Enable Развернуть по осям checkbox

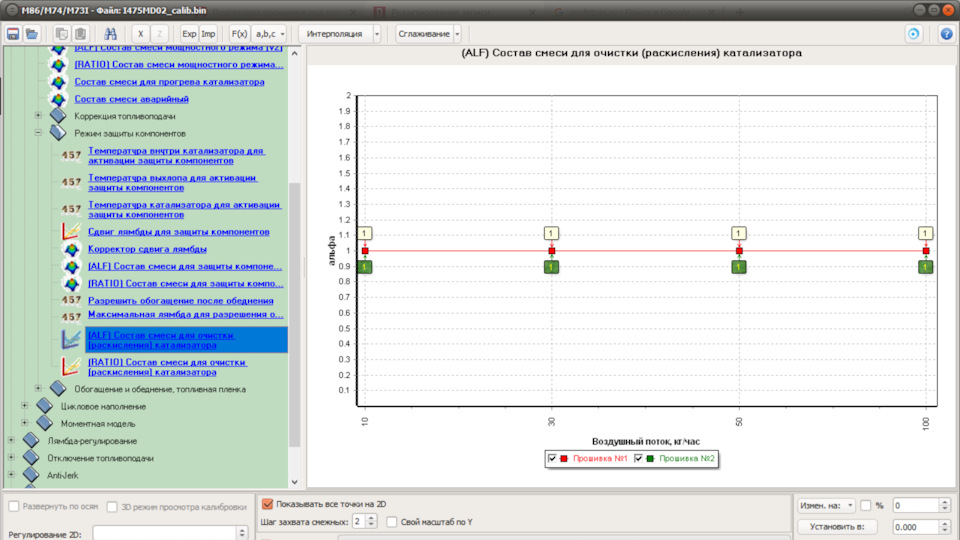coord(13,506)
